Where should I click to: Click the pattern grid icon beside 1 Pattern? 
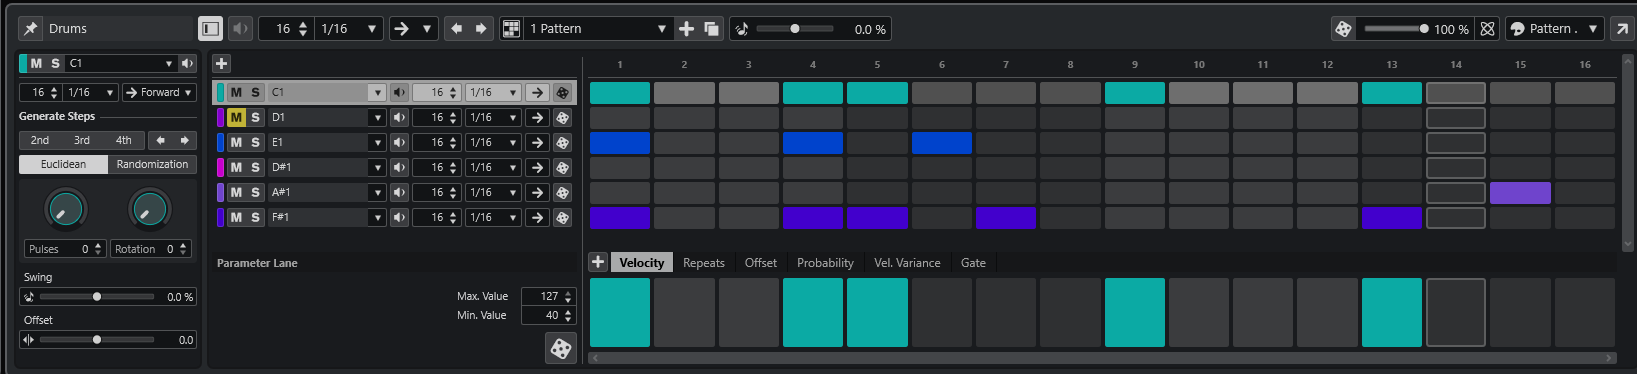pos(511,29)
